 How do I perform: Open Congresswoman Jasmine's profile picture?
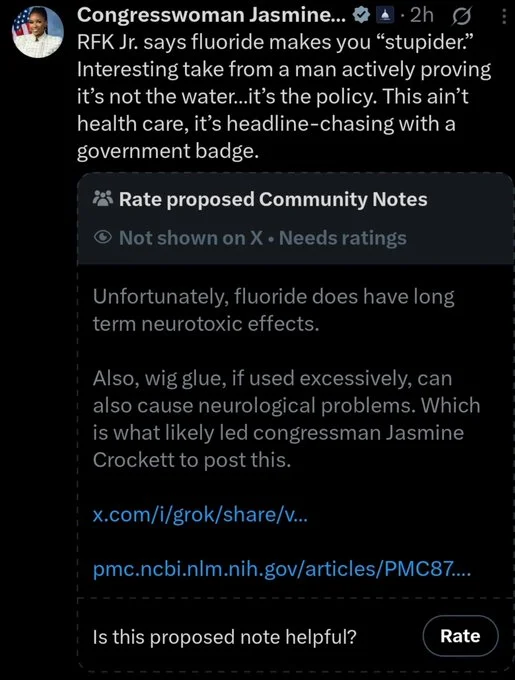pos(38,32)
